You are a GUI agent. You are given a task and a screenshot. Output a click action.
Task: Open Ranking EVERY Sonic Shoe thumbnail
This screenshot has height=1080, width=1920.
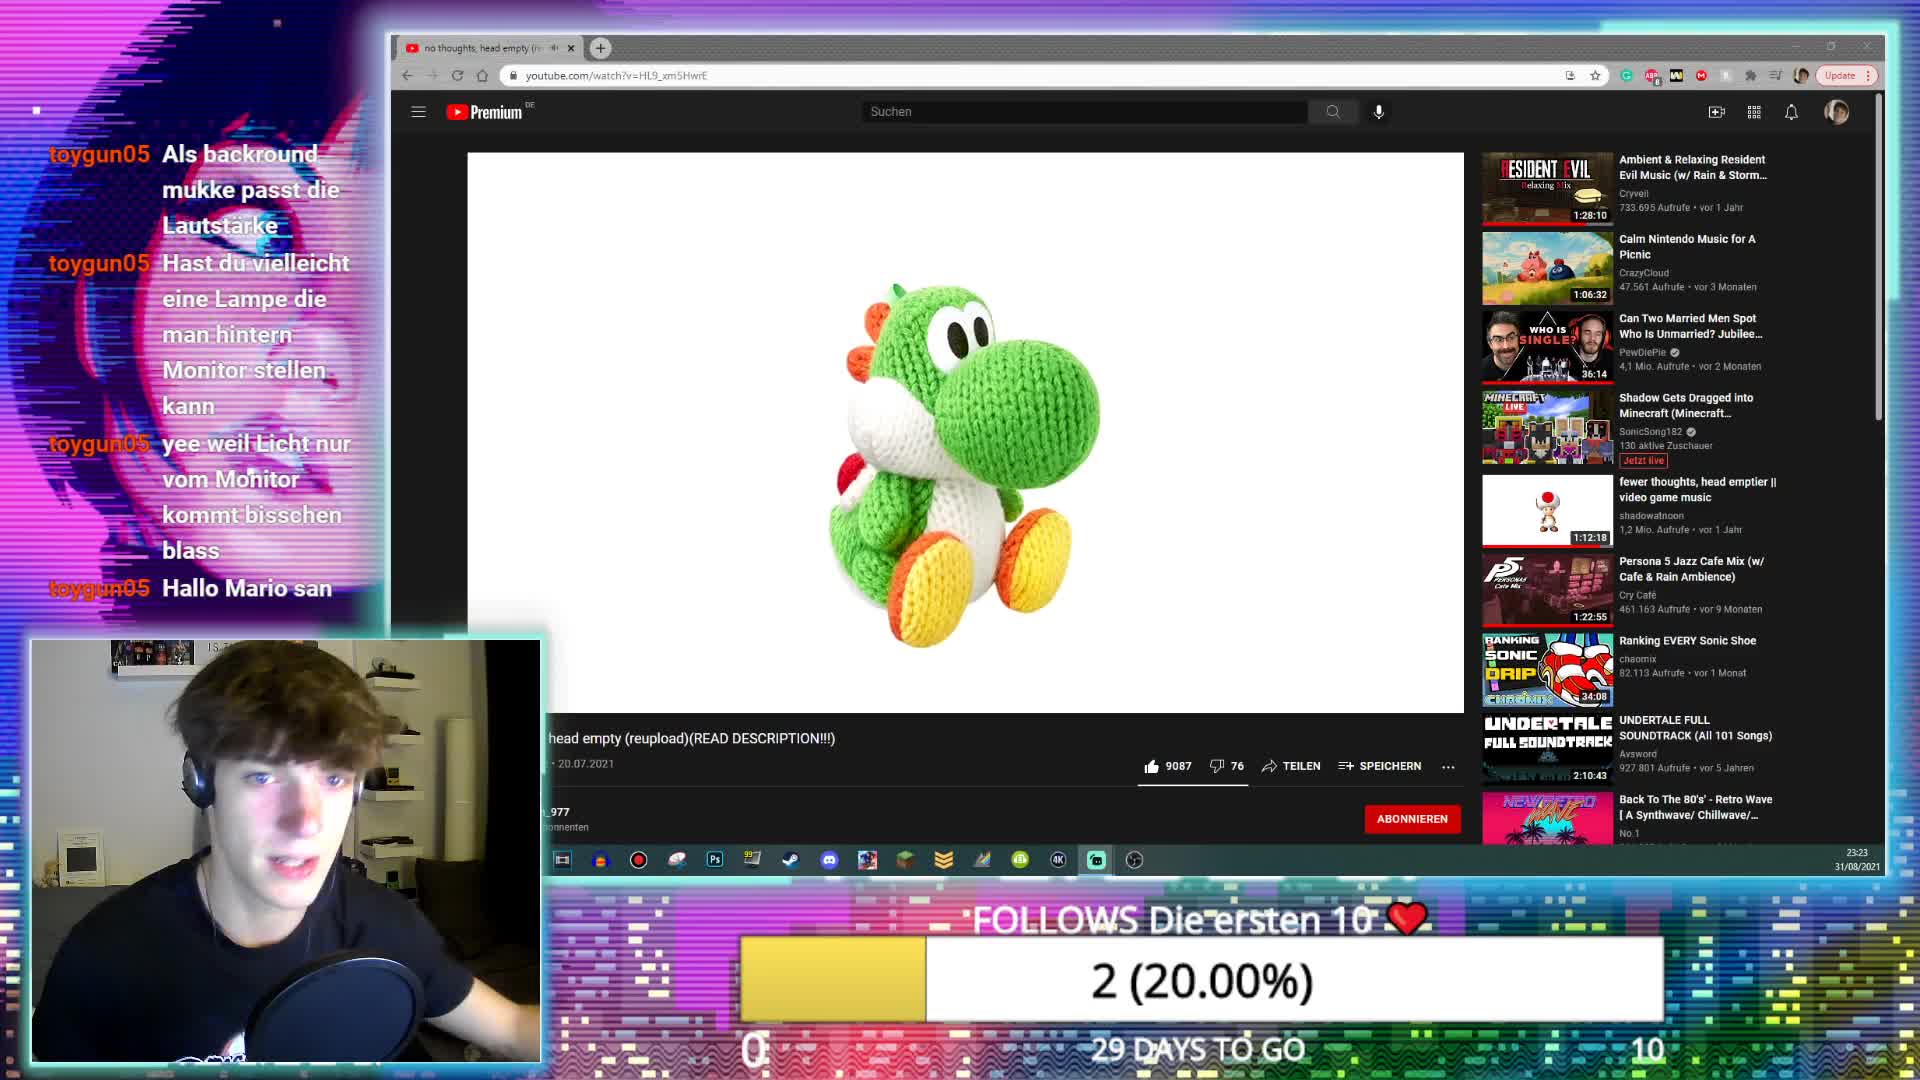1547,669
